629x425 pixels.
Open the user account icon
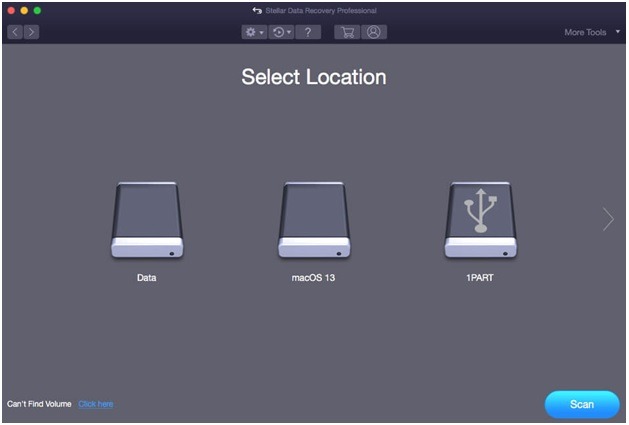[x=374, y=32]
